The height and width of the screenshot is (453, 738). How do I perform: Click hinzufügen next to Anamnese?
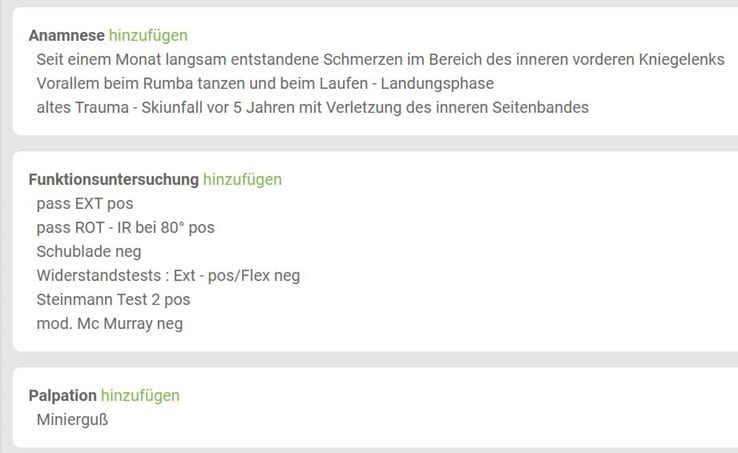pyautogui.click(x=148, y=35)
